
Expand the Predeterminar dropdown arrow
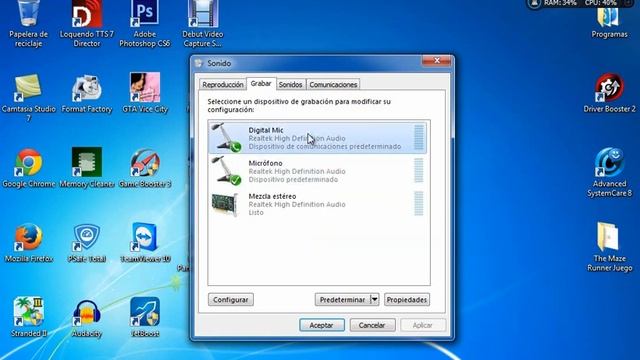375,300
